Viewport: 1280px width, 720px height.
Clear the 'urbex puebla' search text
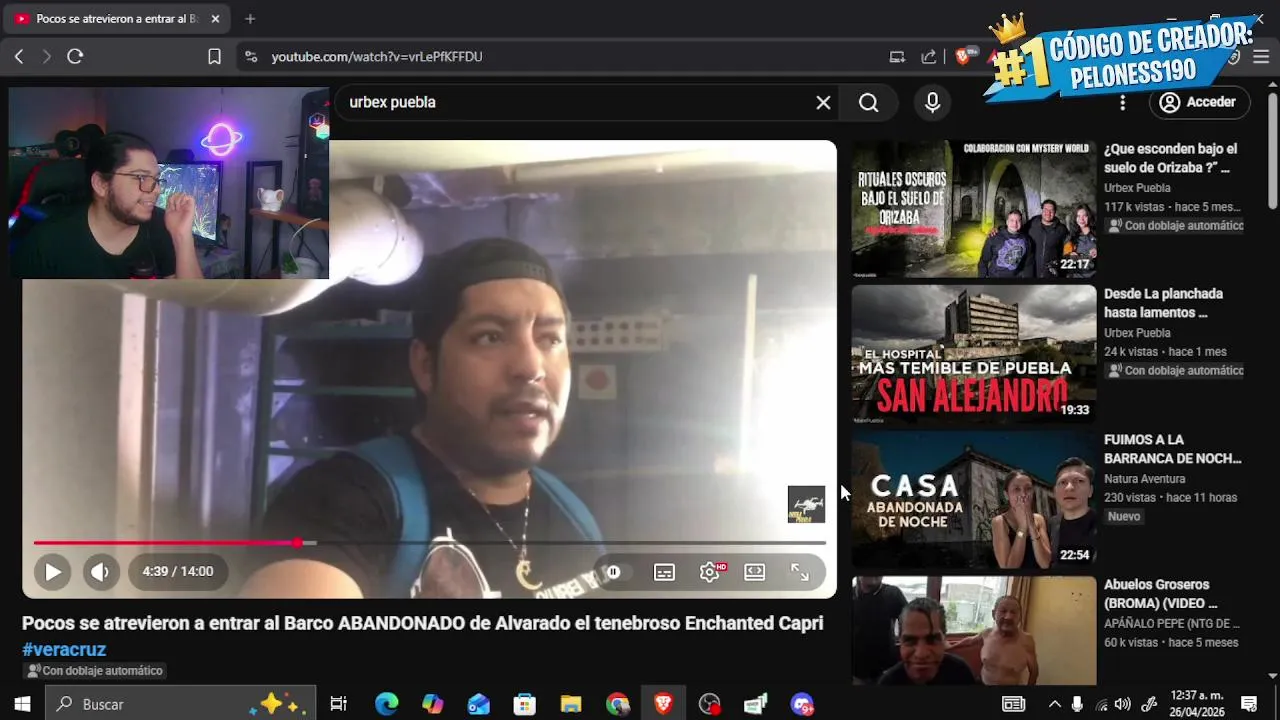tap(823, 102)
